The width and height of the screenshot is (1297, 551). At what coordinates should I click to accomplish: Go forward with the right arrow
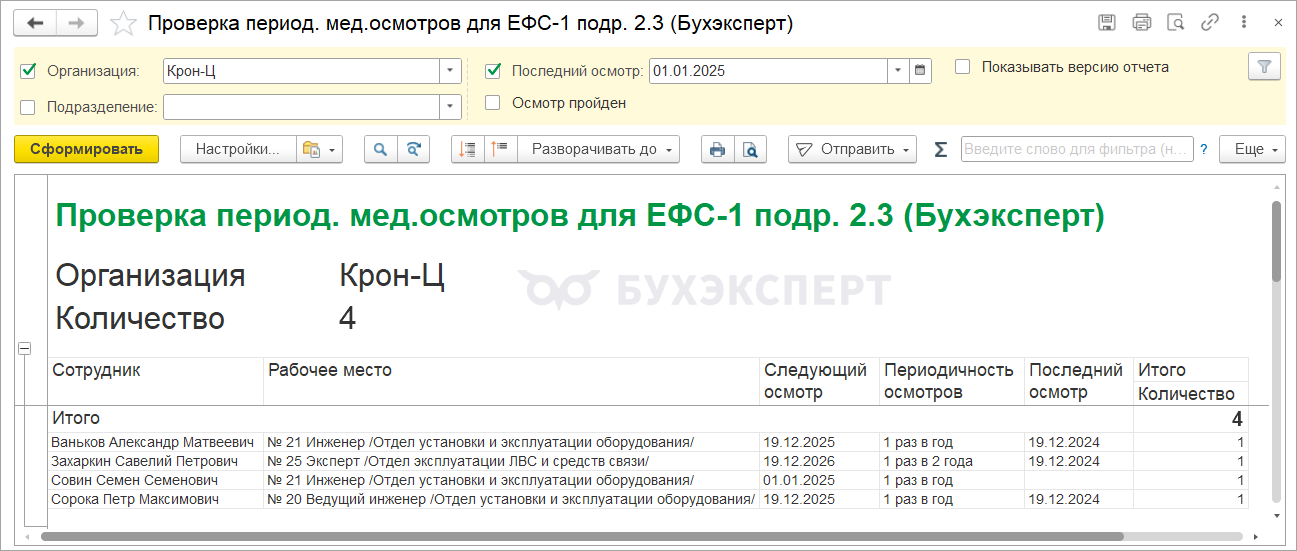[x=76, y=23]
